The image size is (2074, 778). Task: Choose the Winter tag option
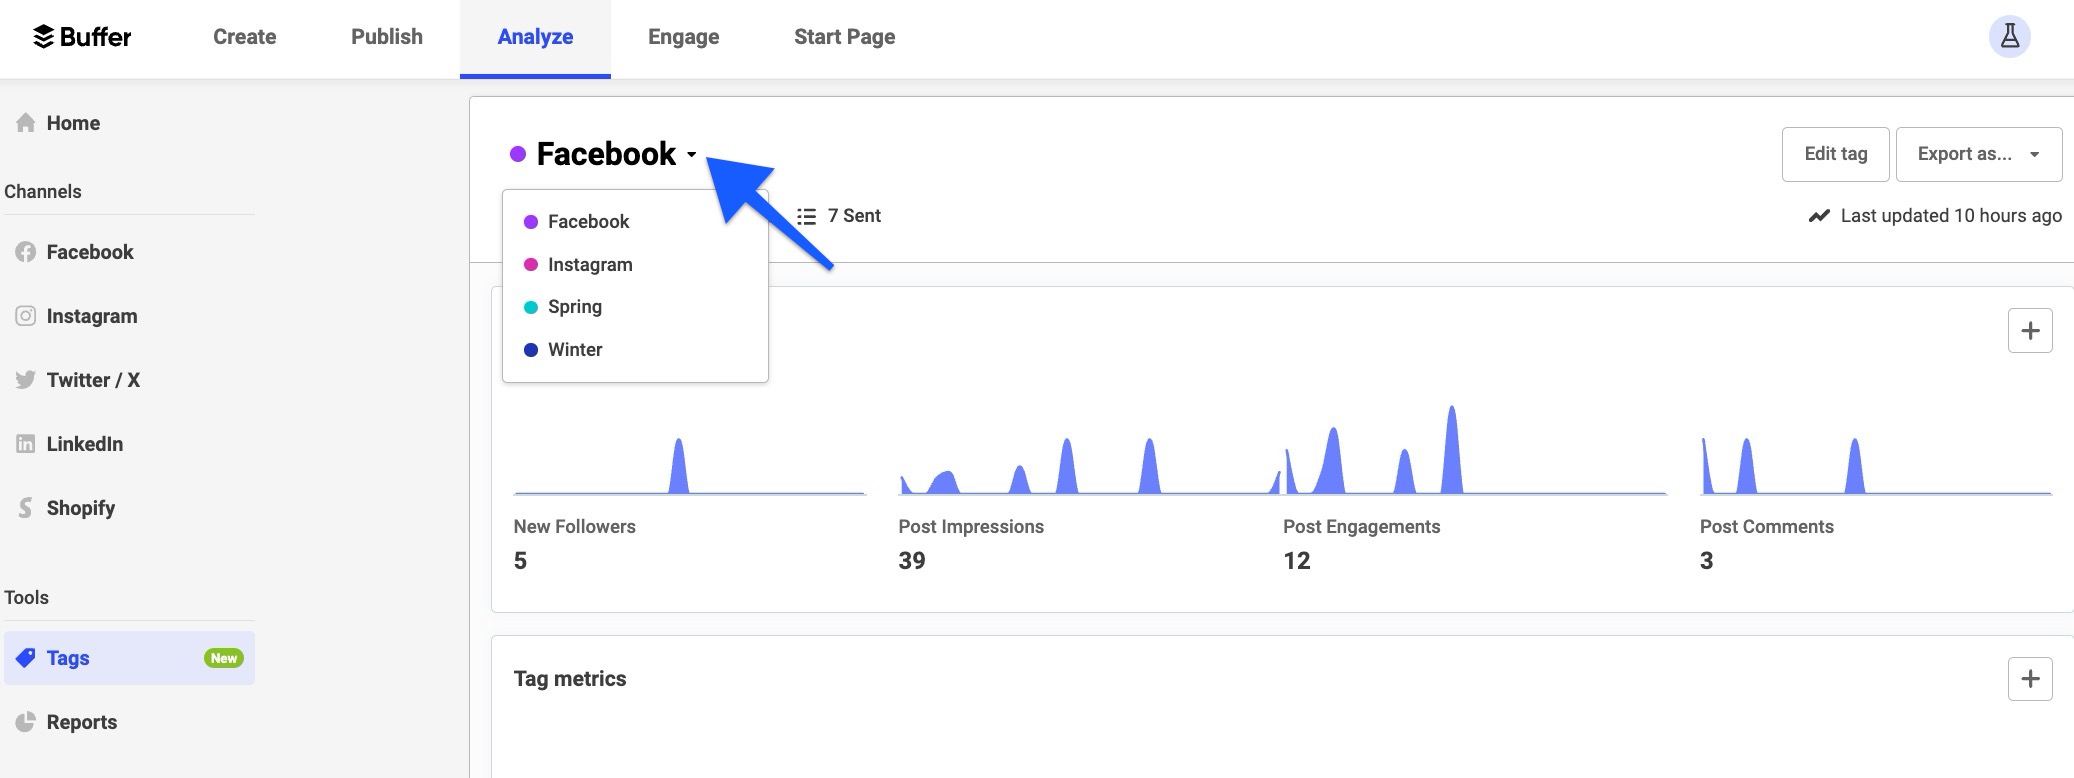click(x=635, y=350)
